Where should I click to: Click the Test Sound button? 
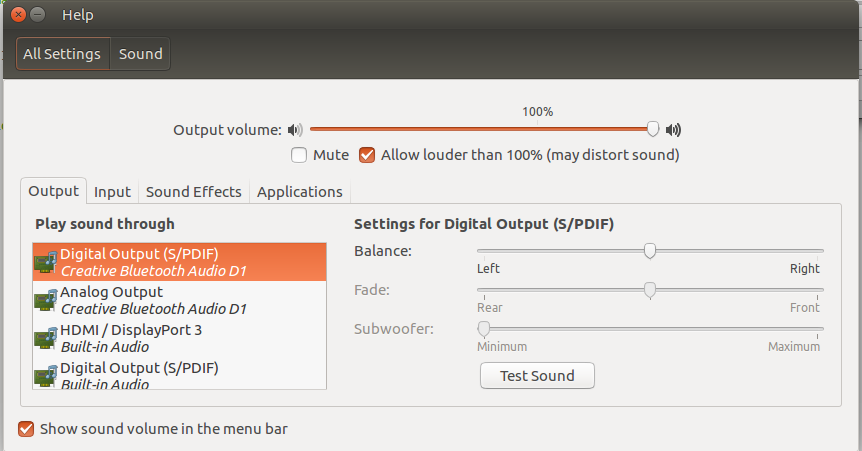537,376
